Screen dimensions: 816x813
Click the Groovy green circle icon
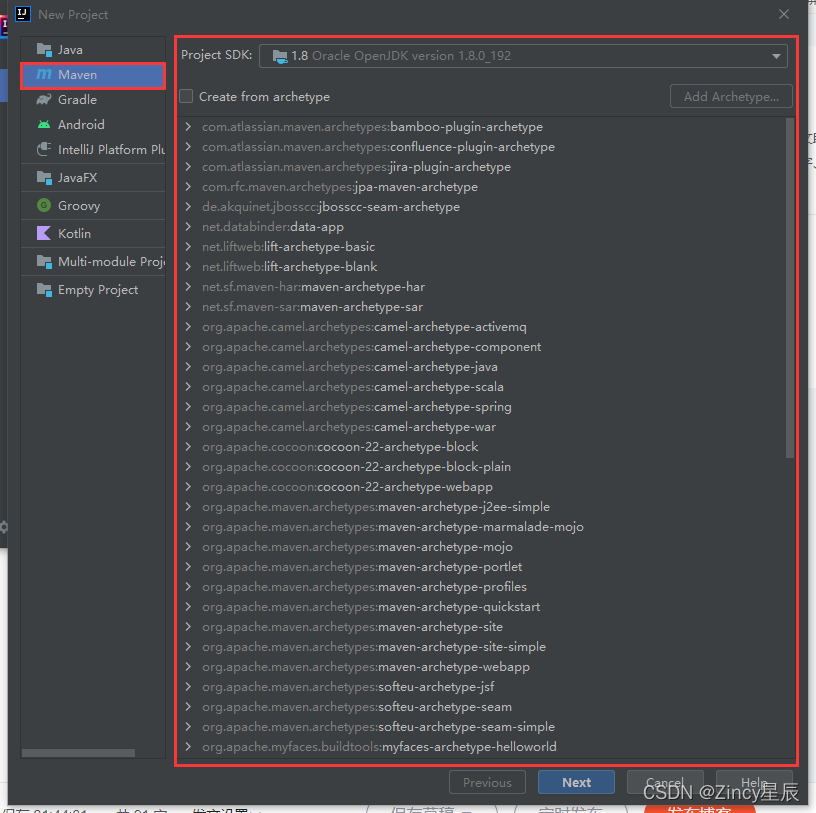44,205
